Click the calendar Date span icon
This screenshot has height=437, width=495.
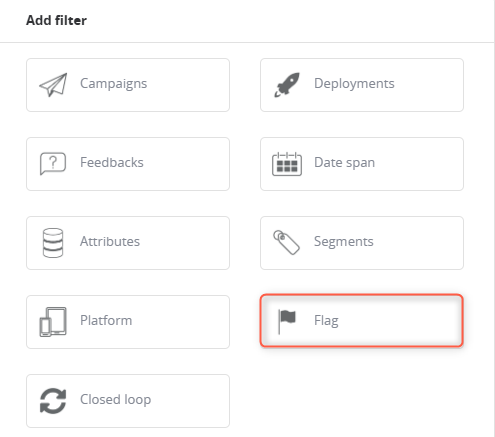(x=287, y=164)
